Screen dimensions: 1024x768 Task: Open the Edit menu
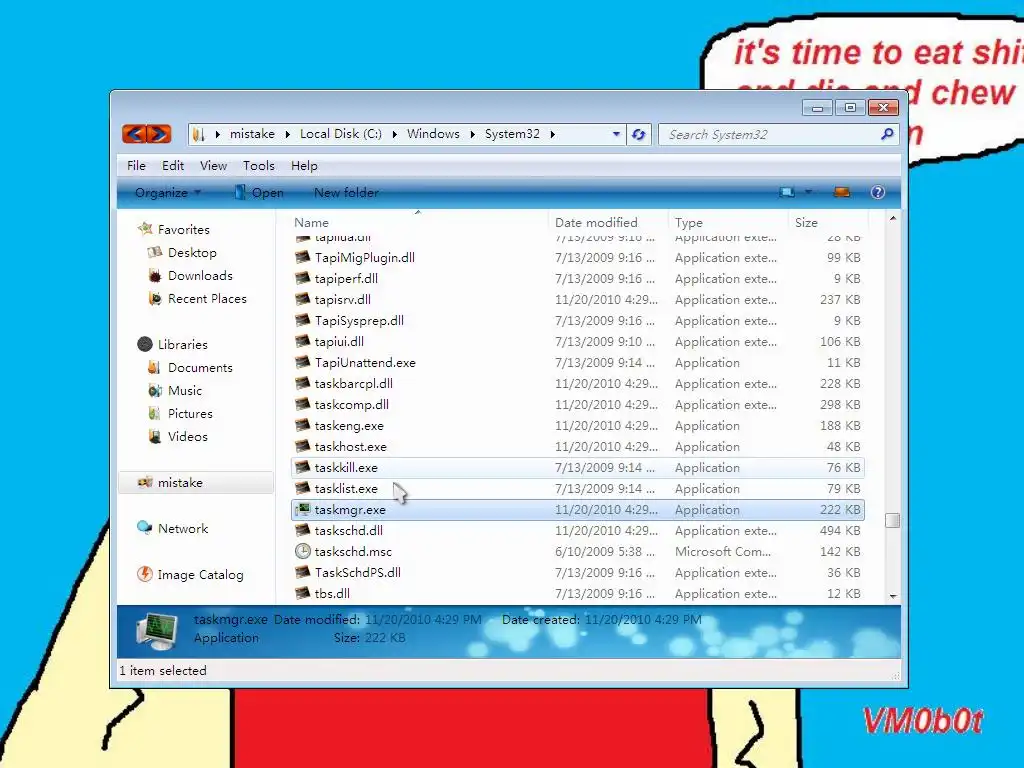click(173, 166)
